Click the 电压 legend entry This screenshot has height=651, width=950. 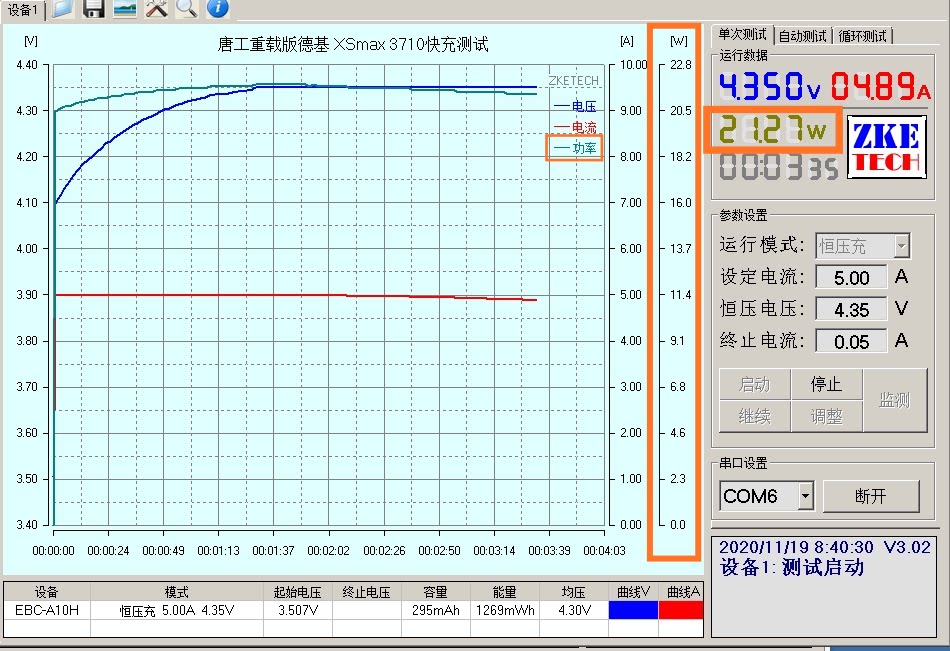tap(575, 107)
